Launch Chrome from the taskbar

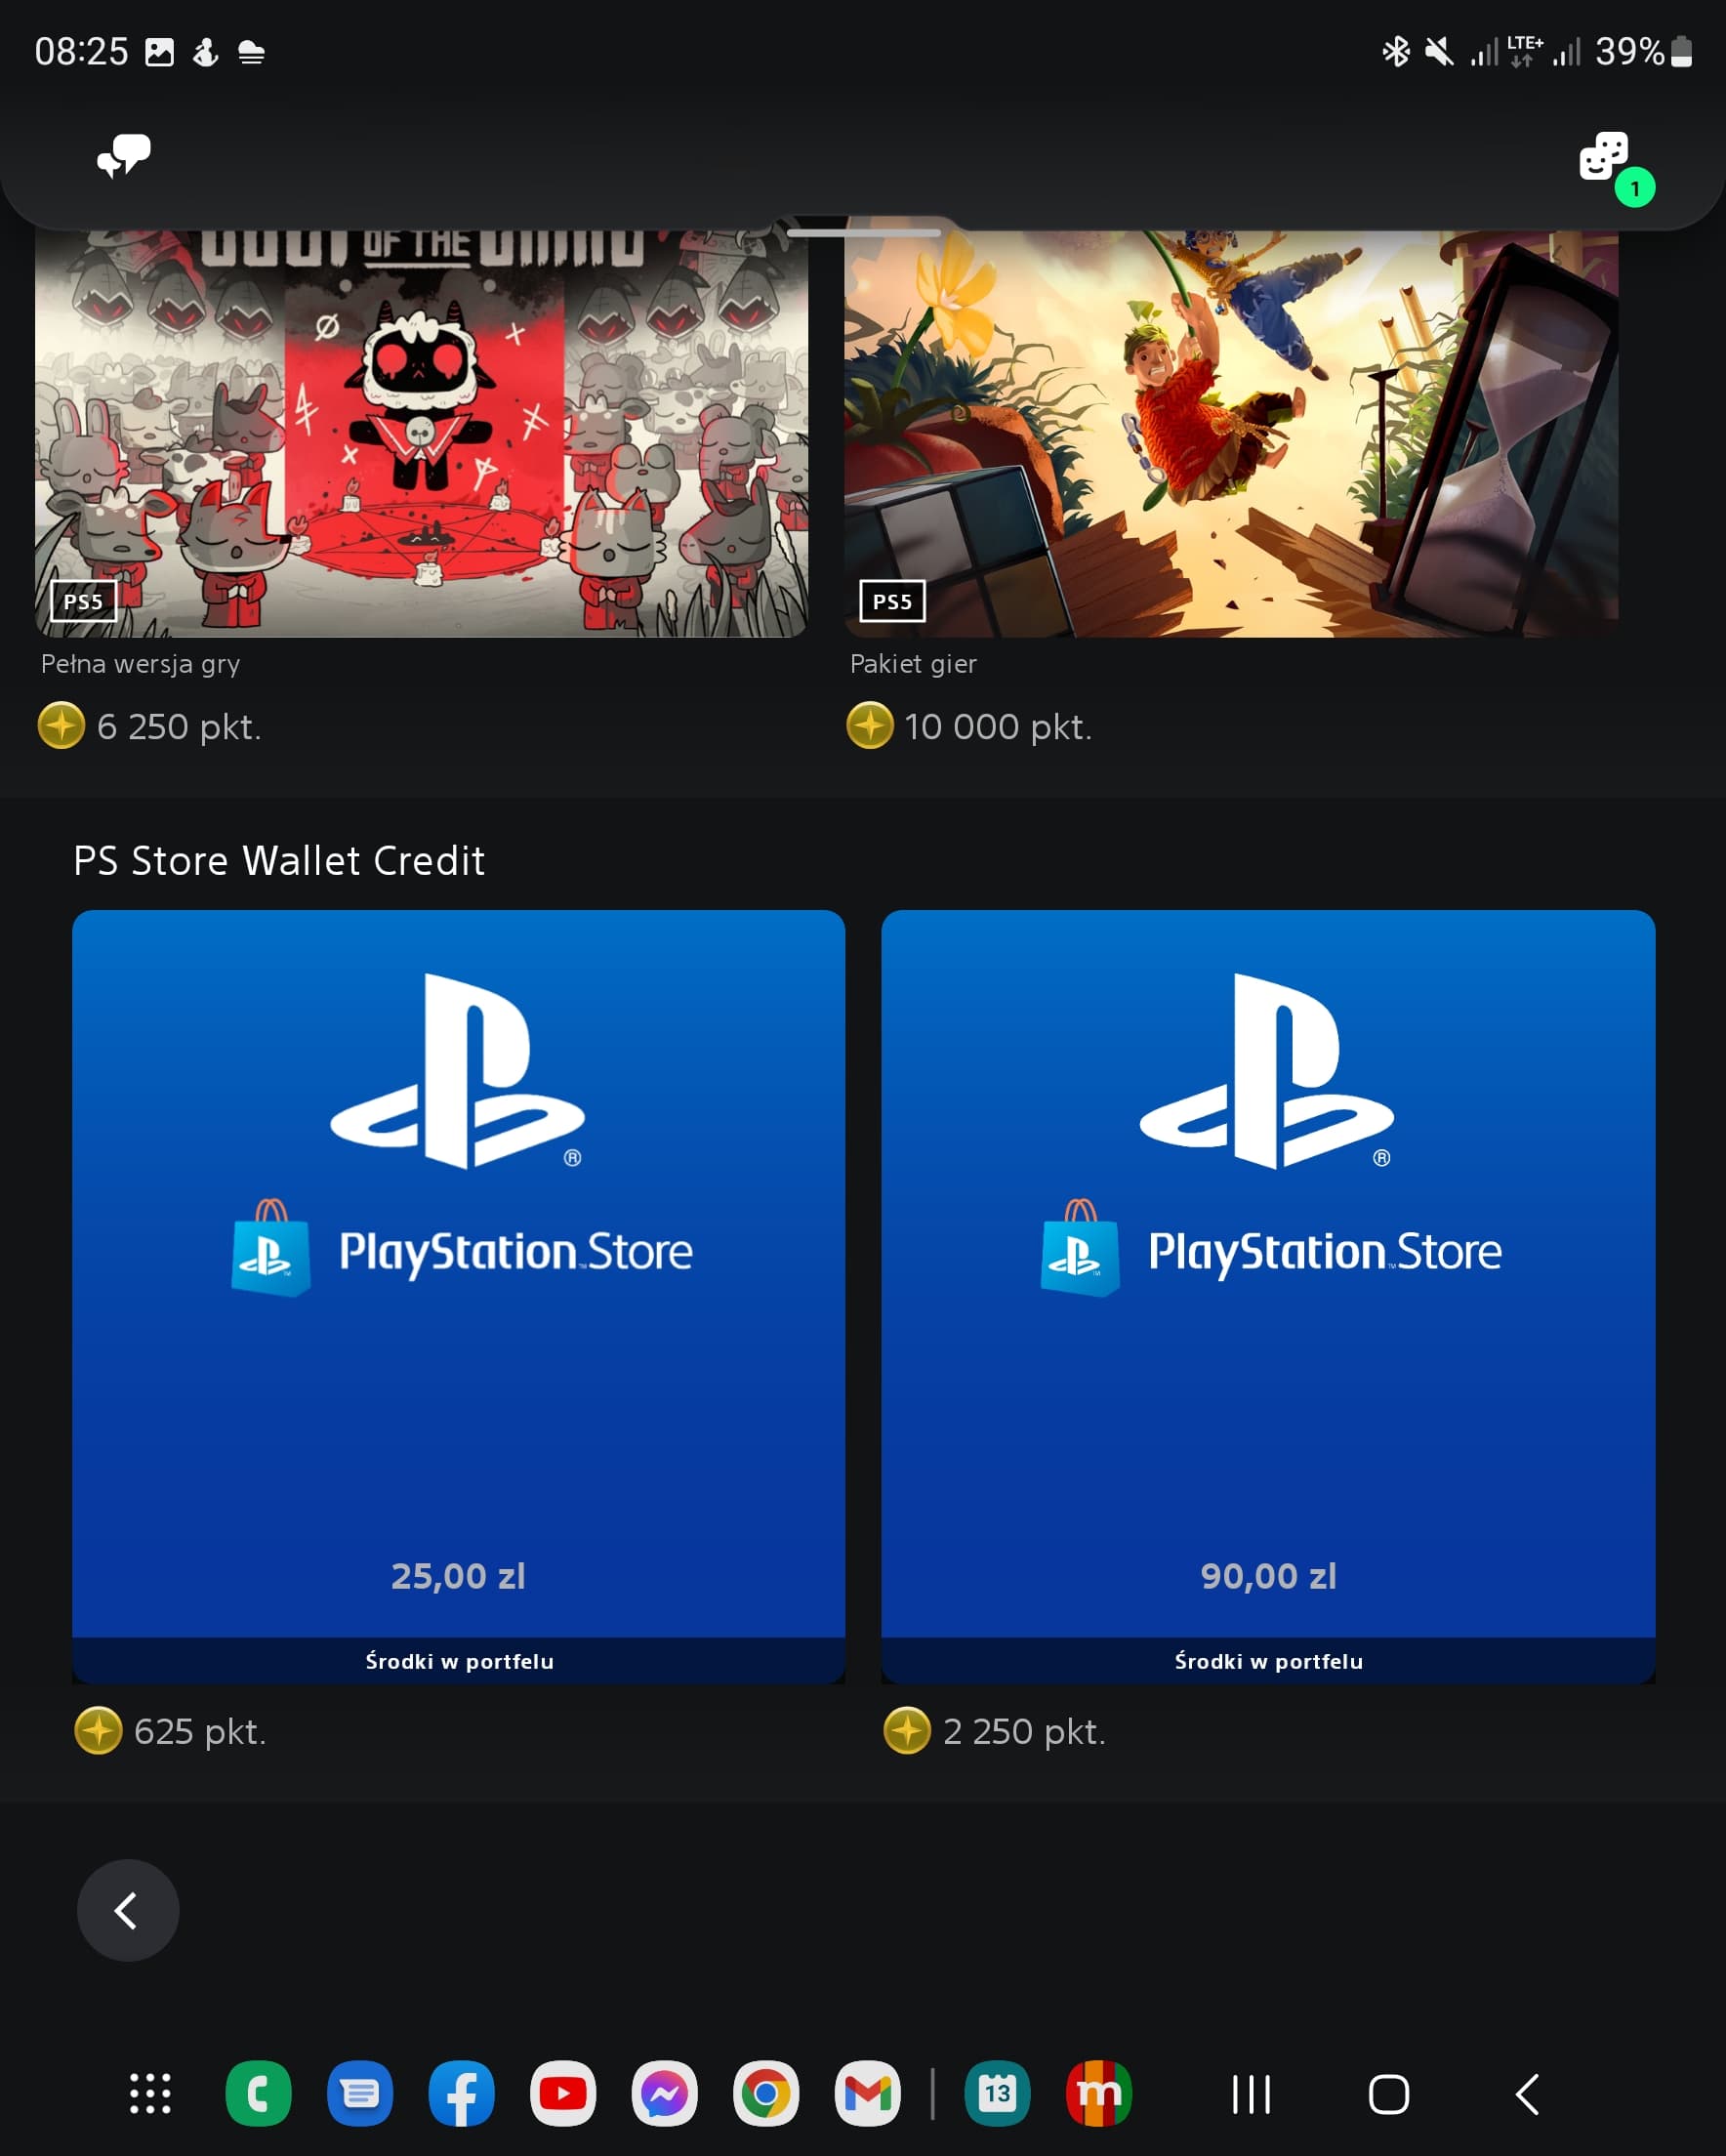click(766, 2093)
